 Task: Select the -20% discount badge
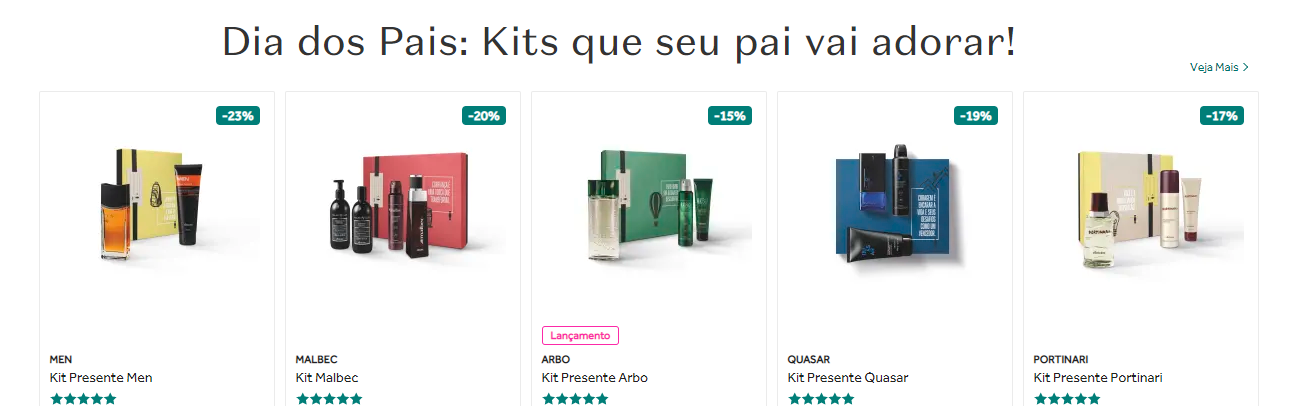(x=484, y=116)
